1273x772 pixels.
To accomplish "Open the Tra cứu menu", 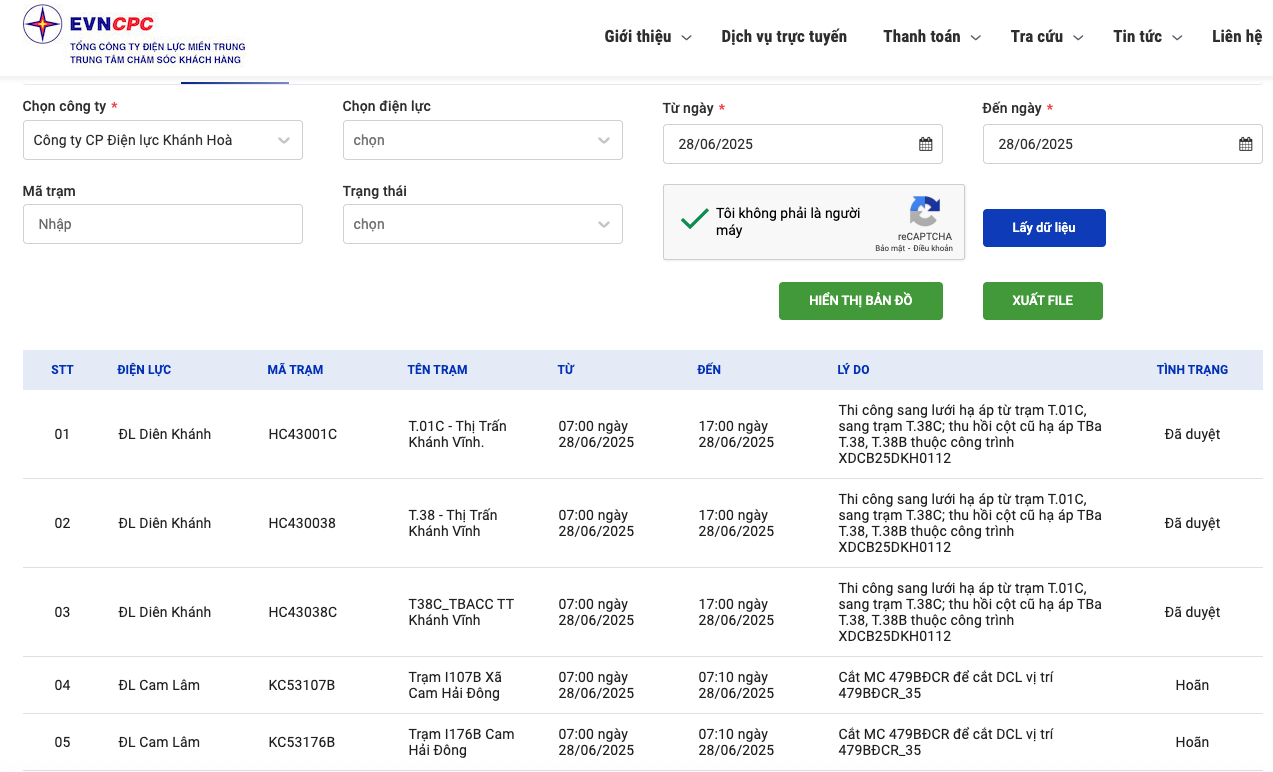I will [1046, 37].
